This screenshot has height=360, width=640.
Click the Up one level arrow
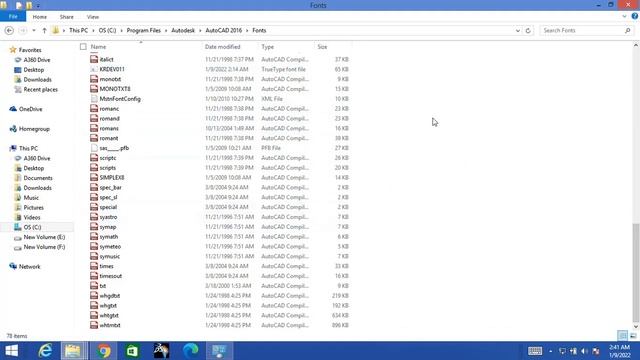click(44, 31)
